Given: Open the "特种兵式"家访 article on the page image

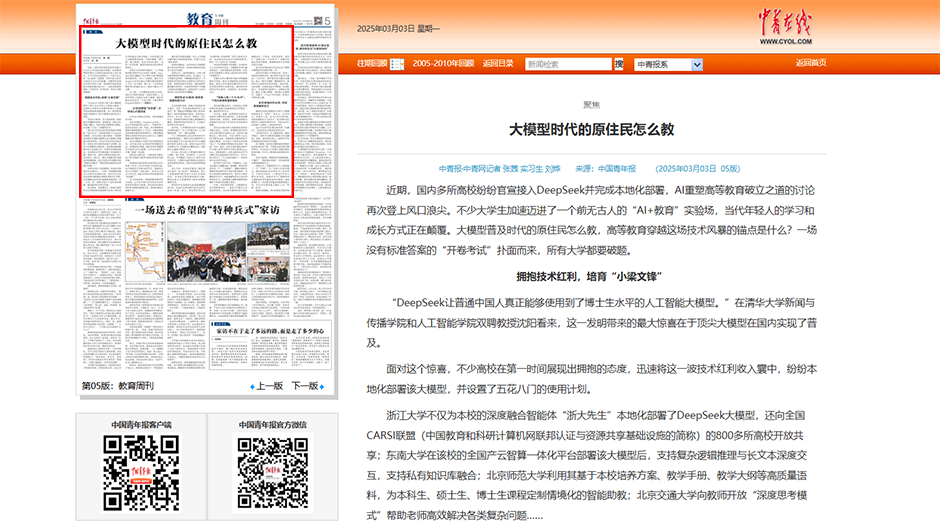Looking at the screenshot, I should (x=207, y=210).
